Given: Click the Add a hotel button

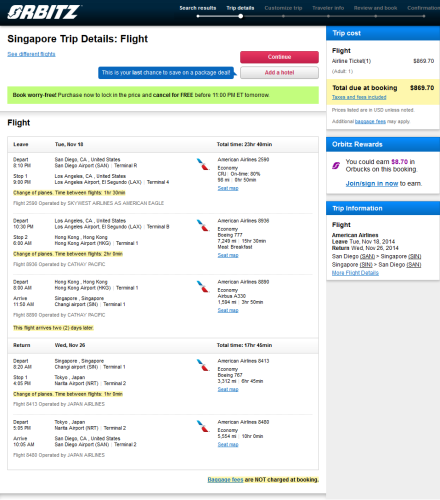Looking at the screenshot, I should 279,73.
